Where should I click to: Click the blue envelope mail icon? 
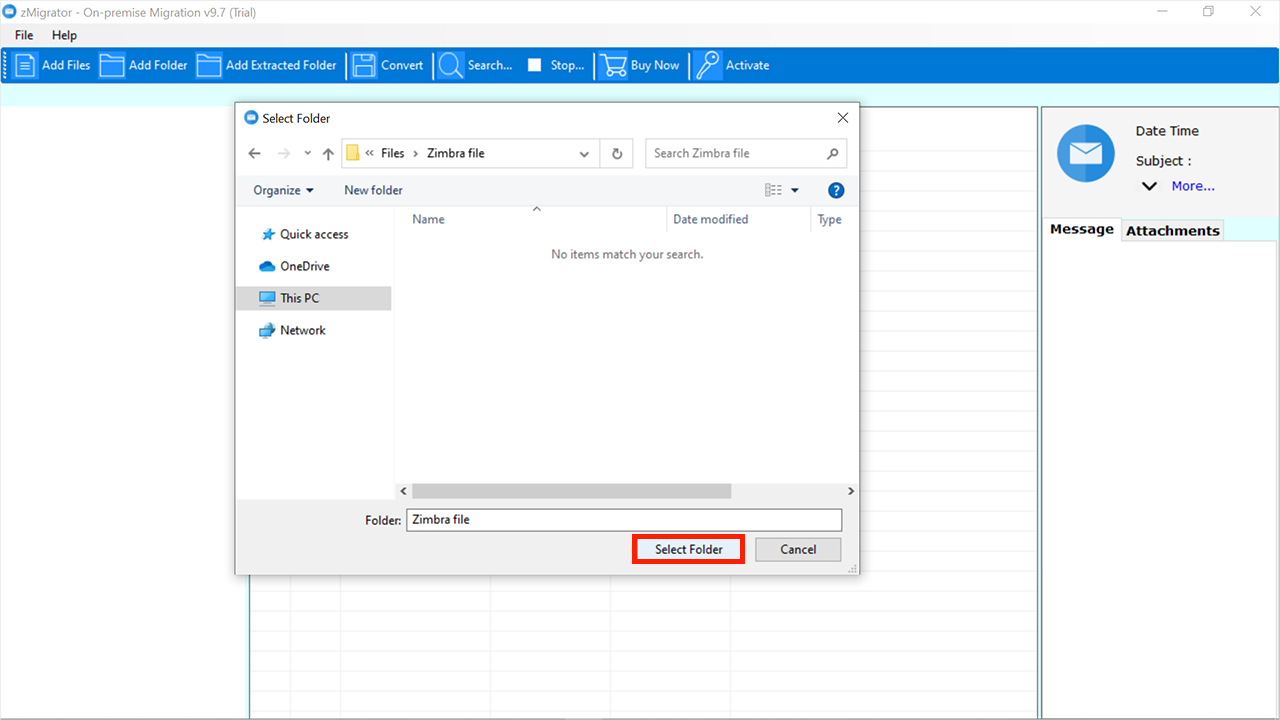(1085, 153)
